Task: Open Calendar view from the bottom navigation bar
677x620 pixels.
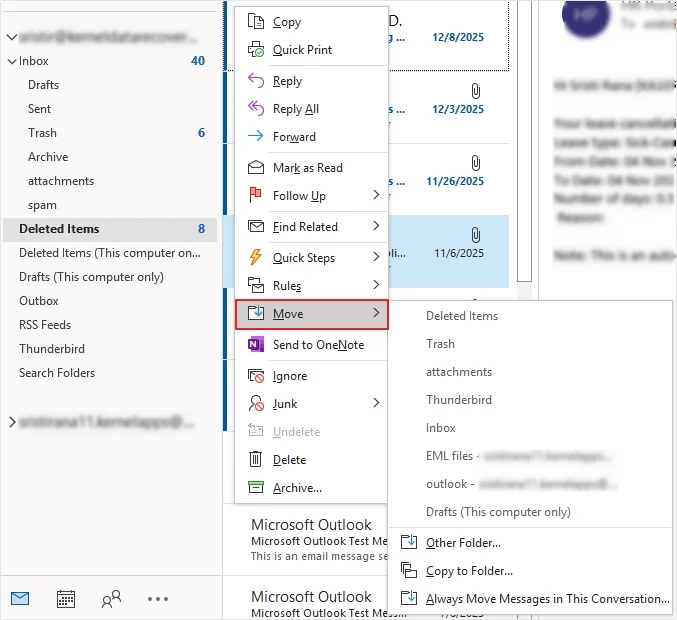Action: tap(66, 599)
